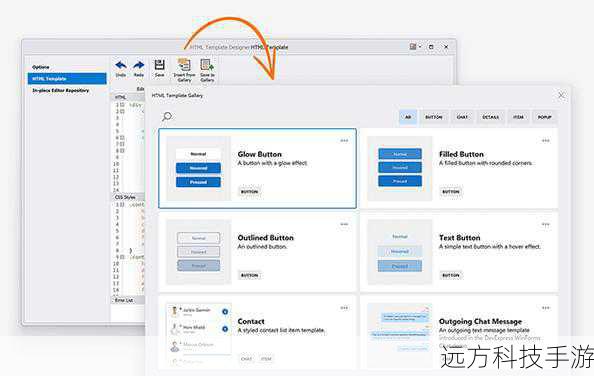The image size is (594, 376).
Task: Click 'A button with a glow effect' description
Action: click(273, 163)
